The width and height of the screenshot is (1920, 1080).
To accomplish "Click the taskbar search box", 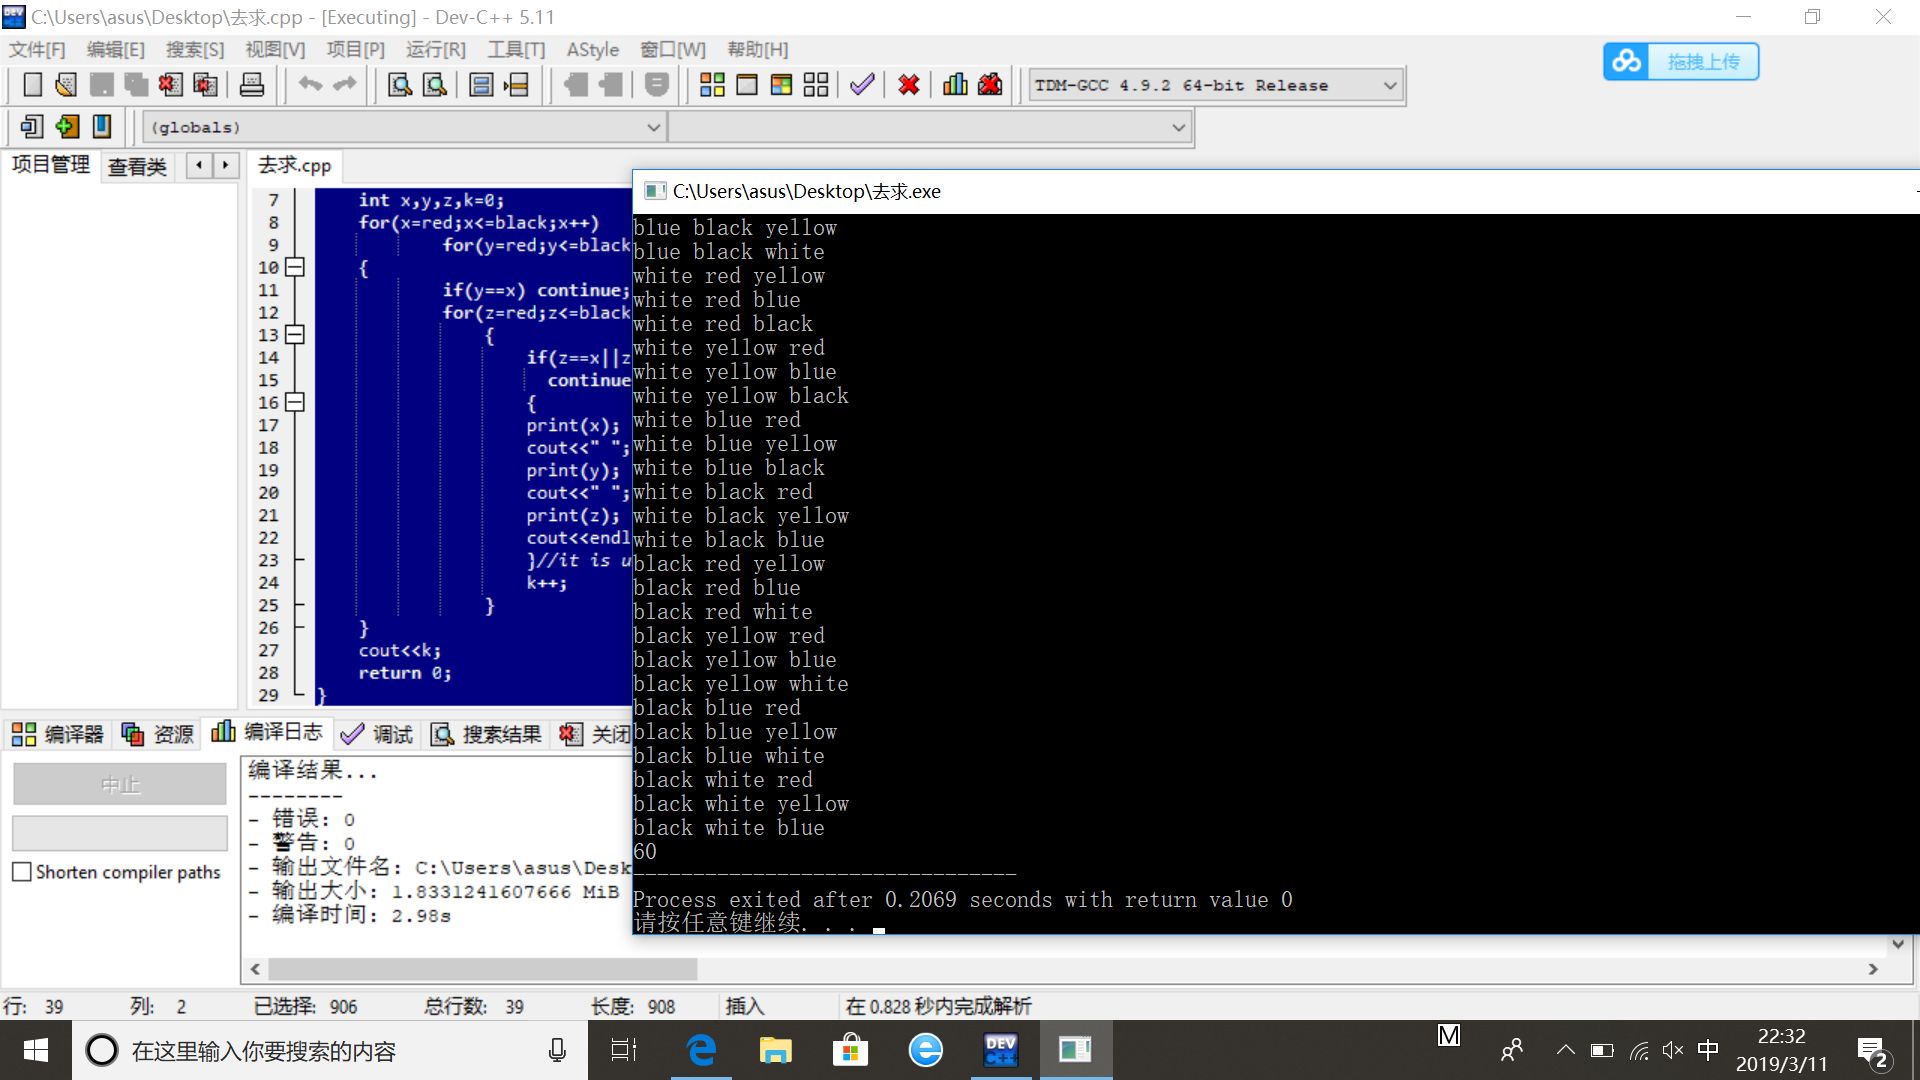I will point(330,1050).
